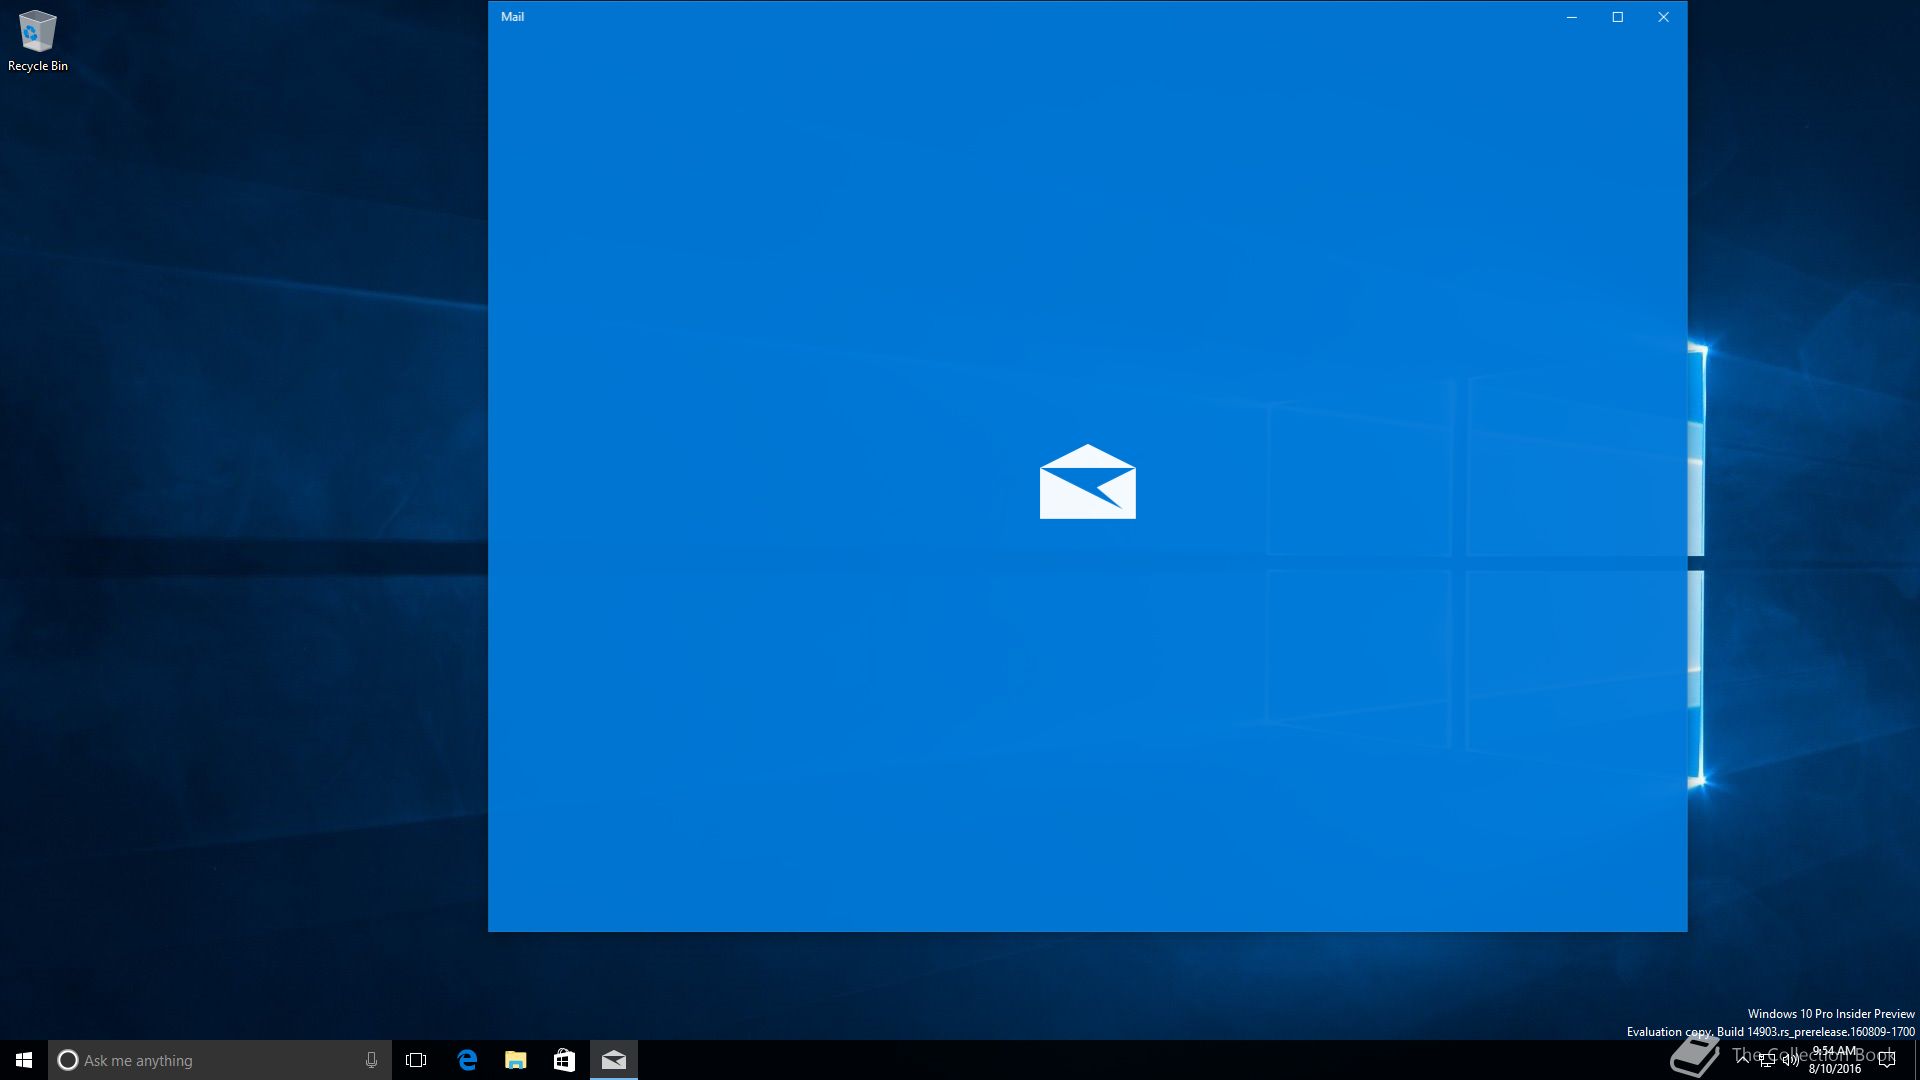Close the Mail window
Image resolution: width=1920 pixels, height=1080 pixels.
[x=1664, y=17]
